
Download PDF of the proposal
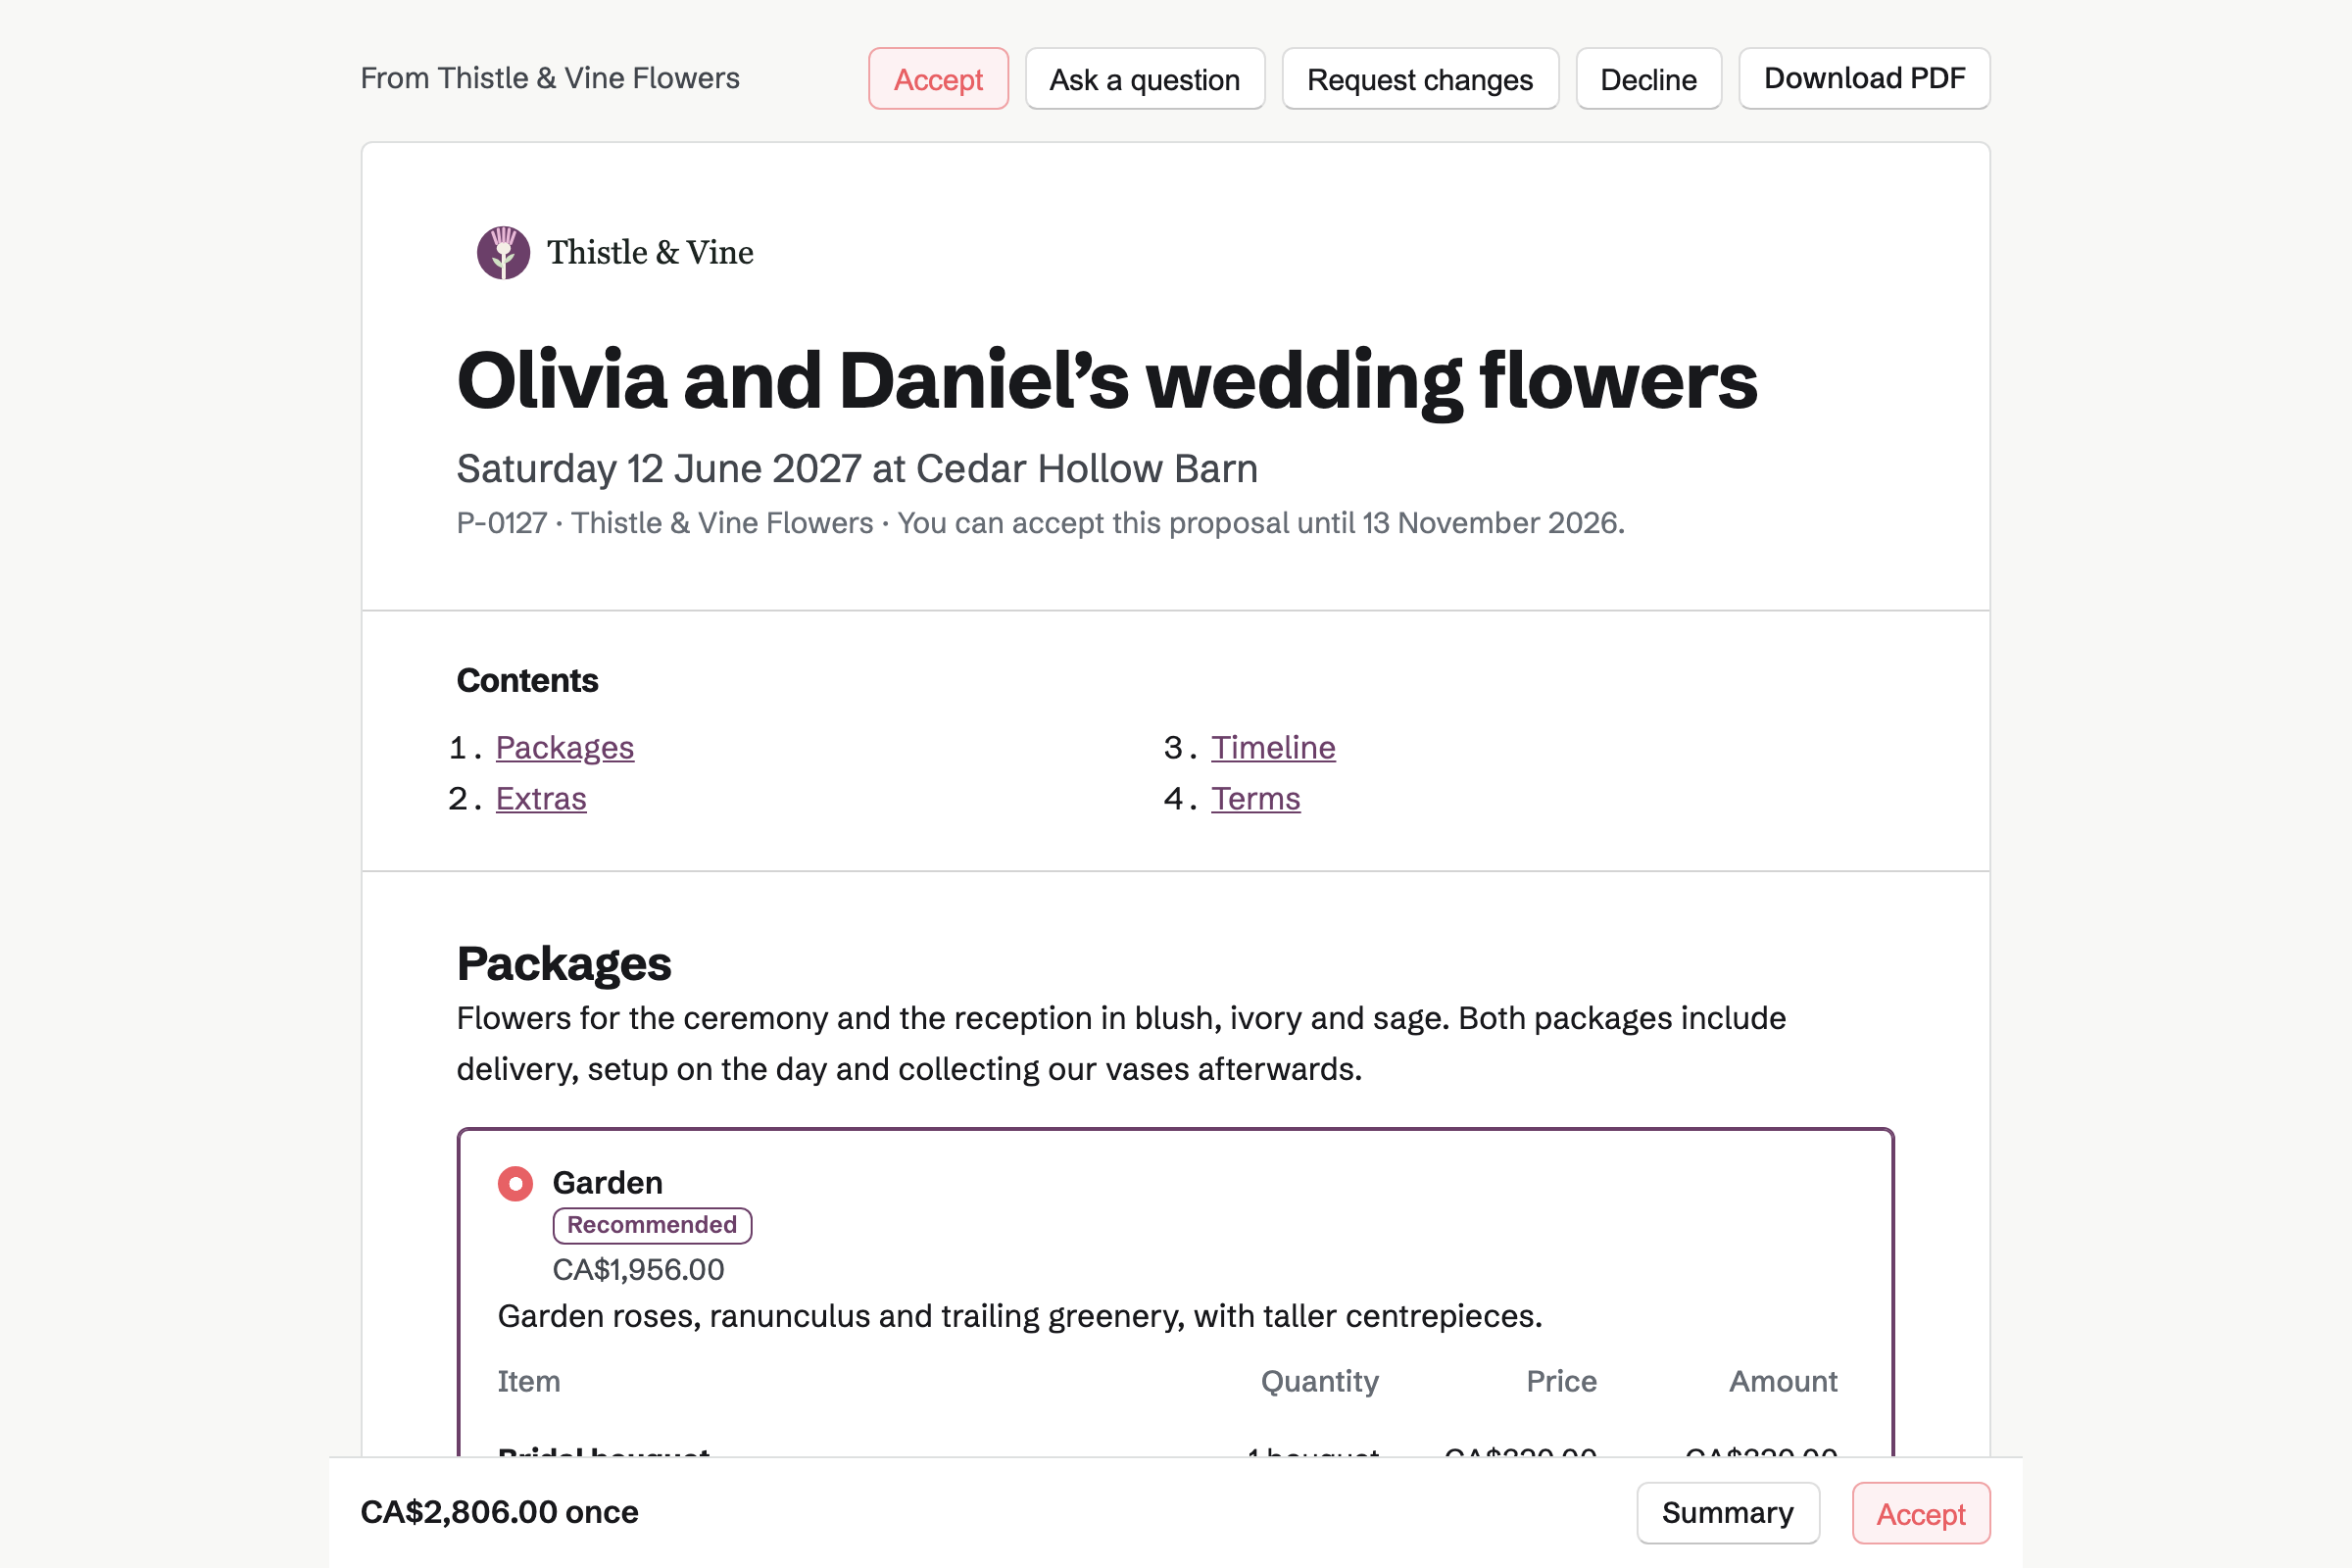coord(1864,79)
